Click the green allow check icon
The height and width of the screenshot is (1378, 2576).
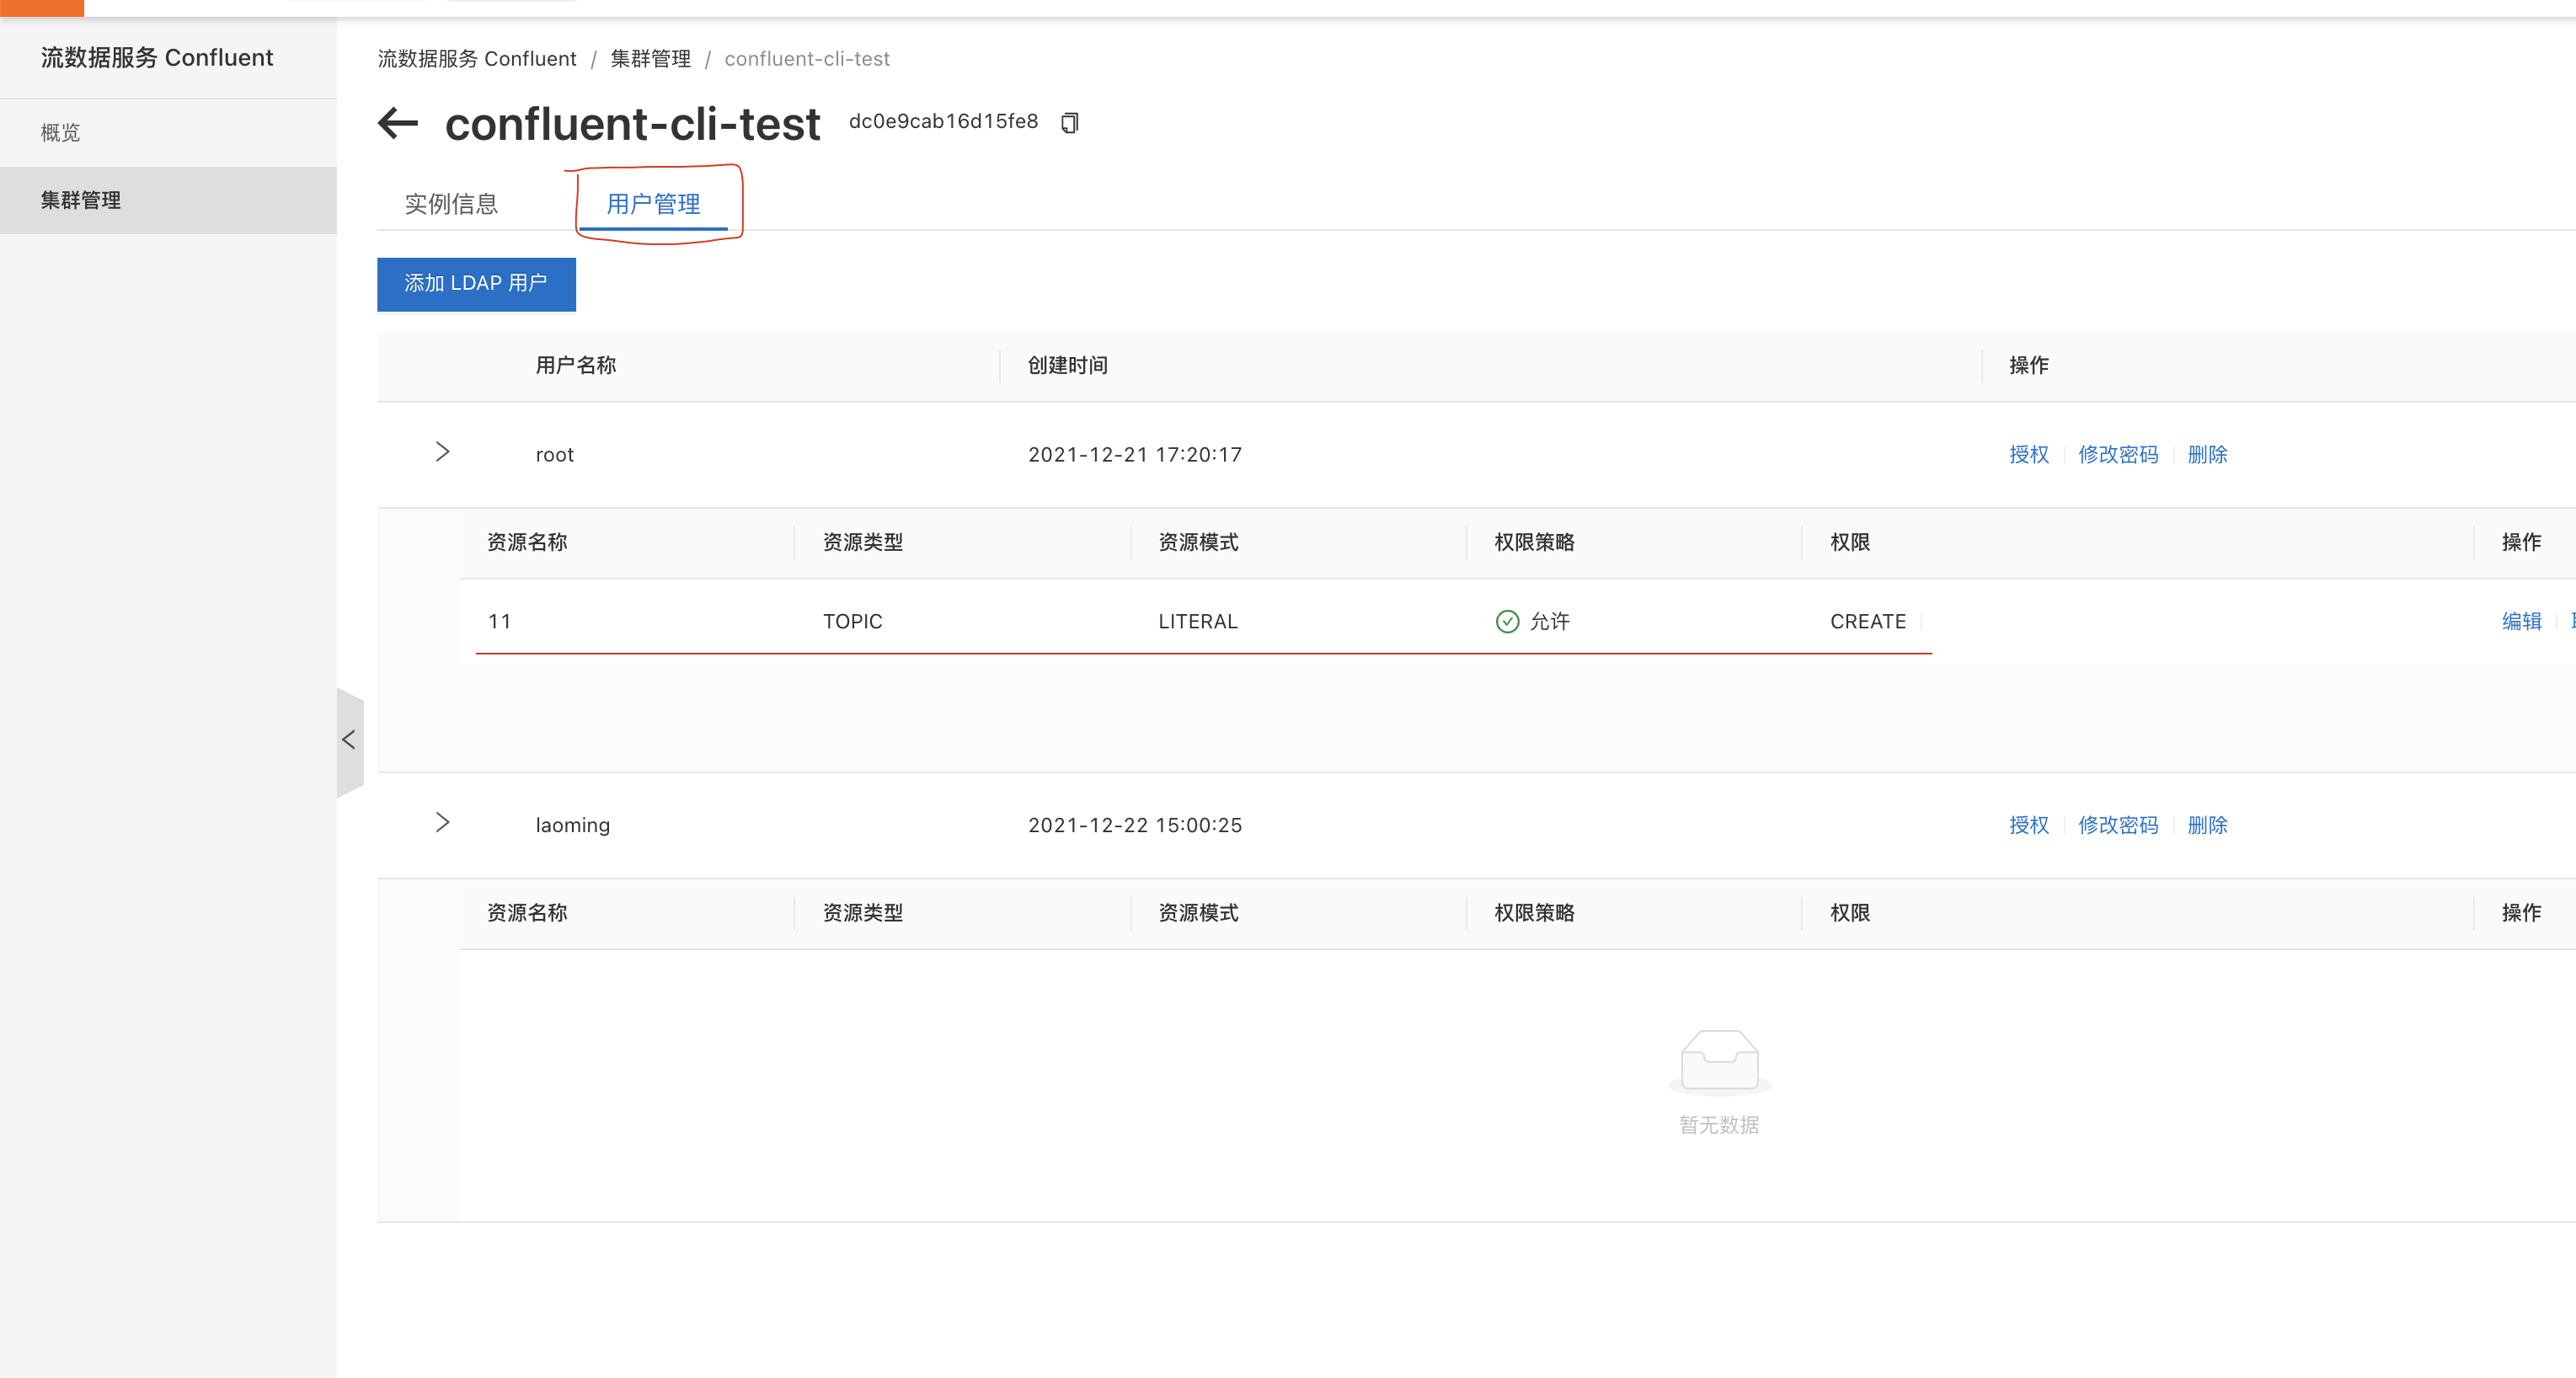coord(1507,622)
